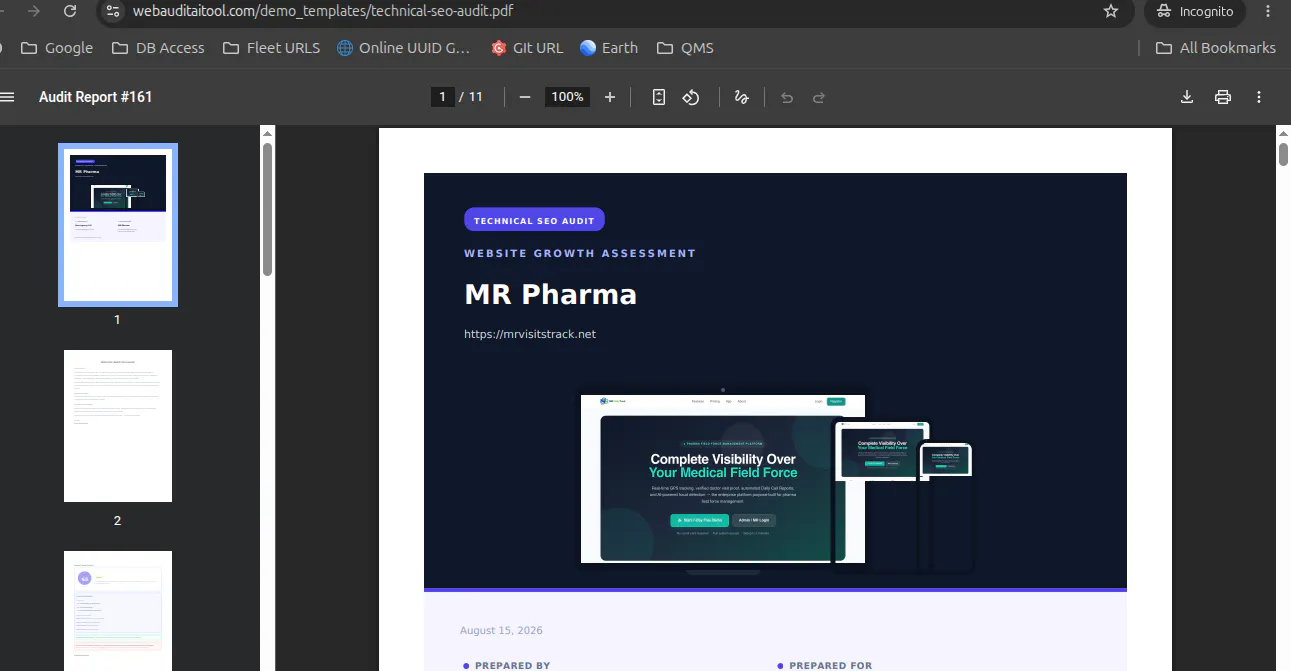Zoom in with the plus button

(610, 97)
